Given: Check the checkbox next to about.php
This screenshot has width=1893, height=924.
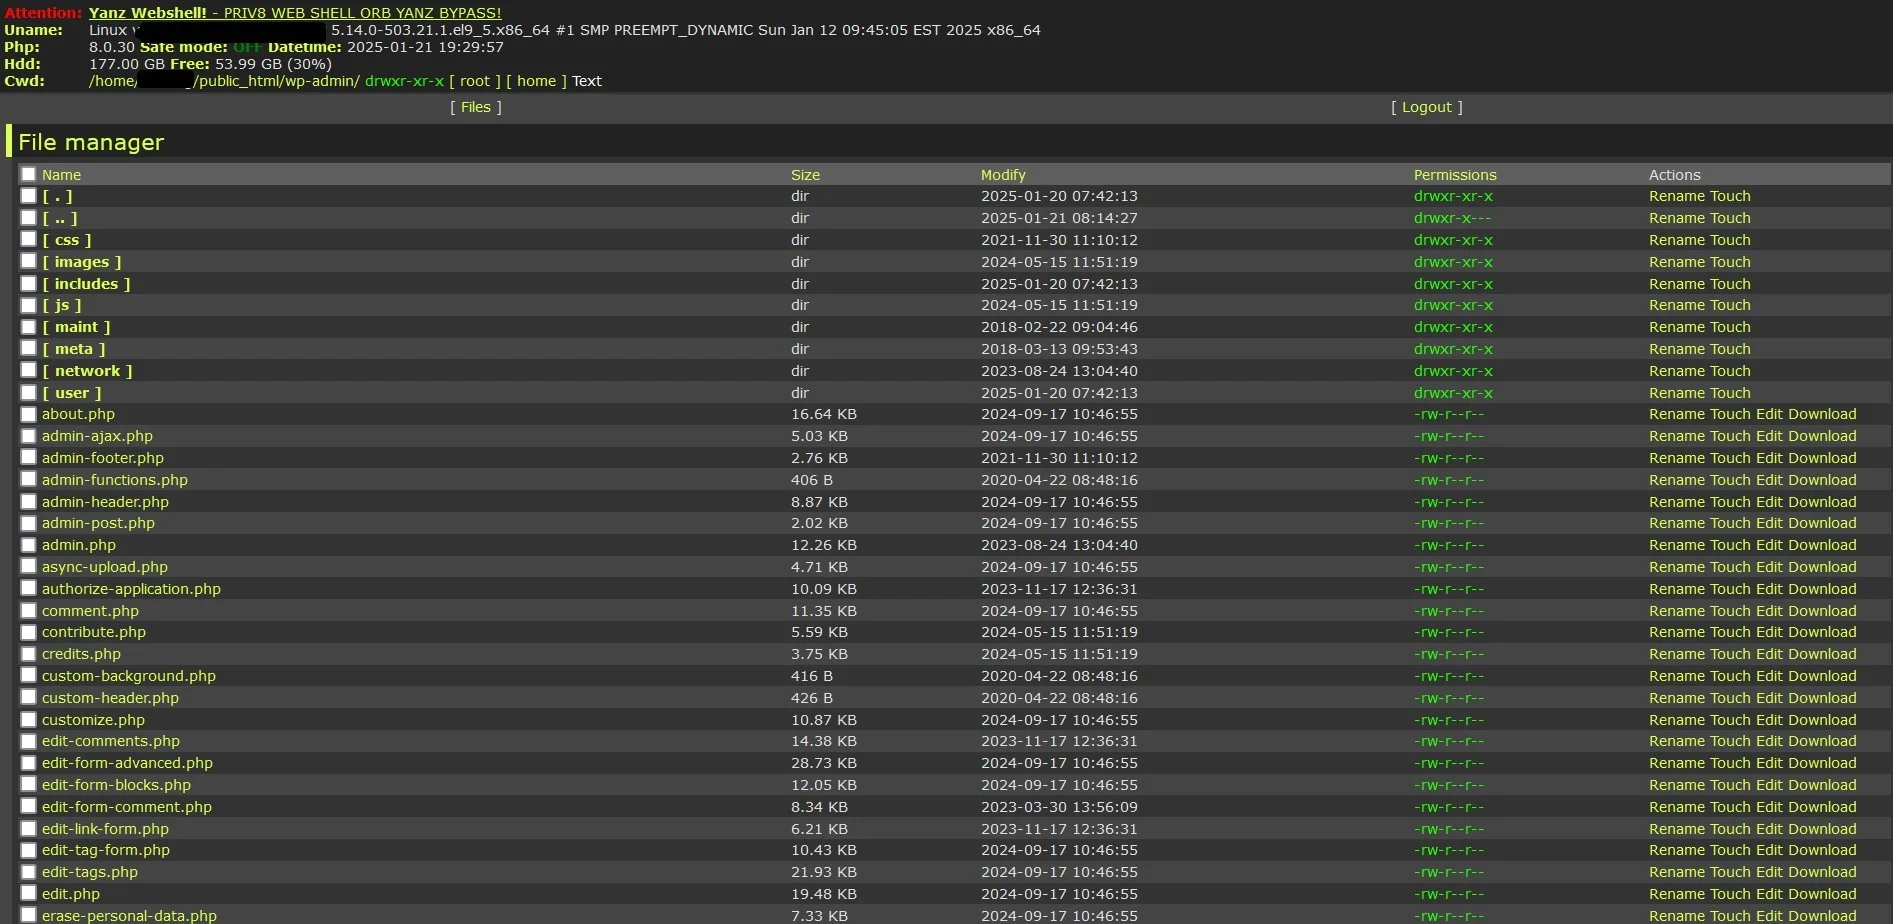Looking at the screenshot, I should tap(28, 413).
